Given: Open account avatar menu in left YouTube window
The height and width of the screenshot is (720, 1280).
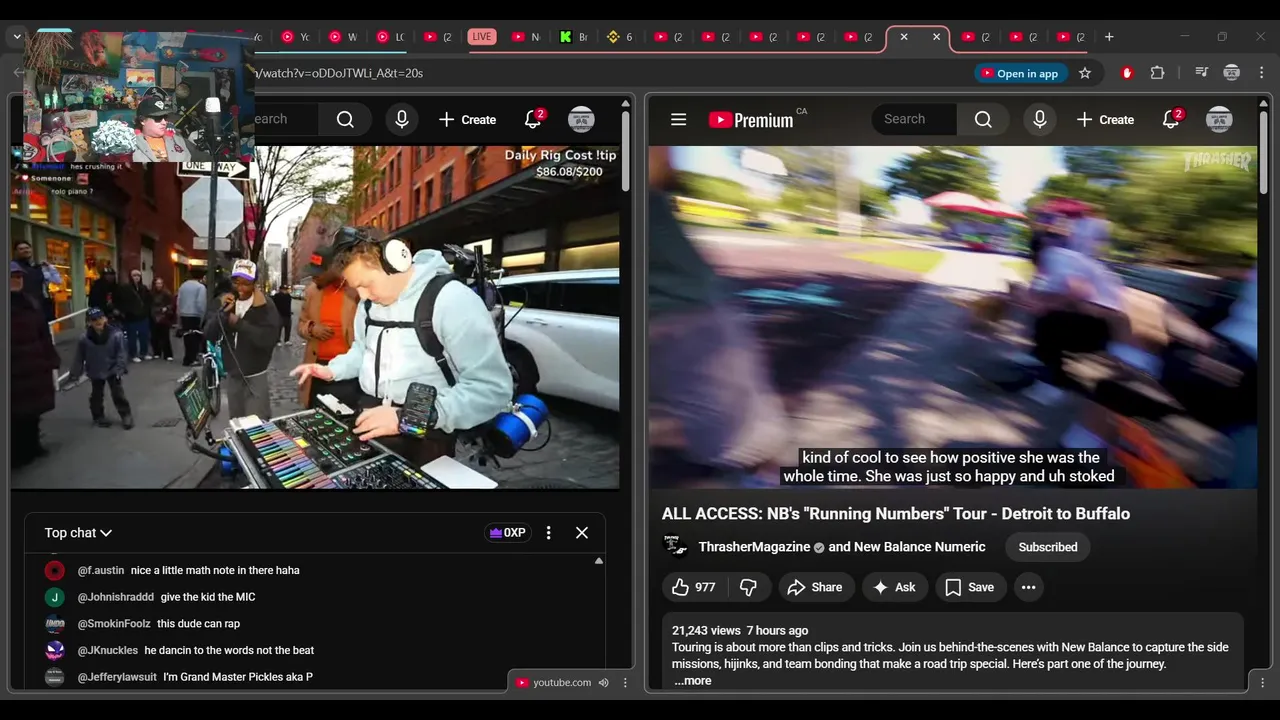Looking at the screenshot, I should (x=581, y=120).
